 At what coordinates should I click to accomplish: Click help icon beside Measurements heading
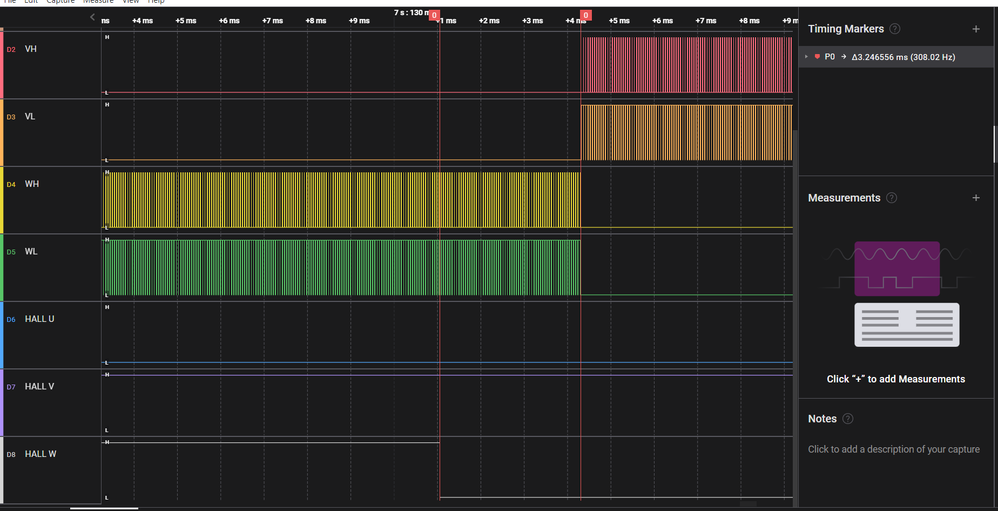[892, 198]
